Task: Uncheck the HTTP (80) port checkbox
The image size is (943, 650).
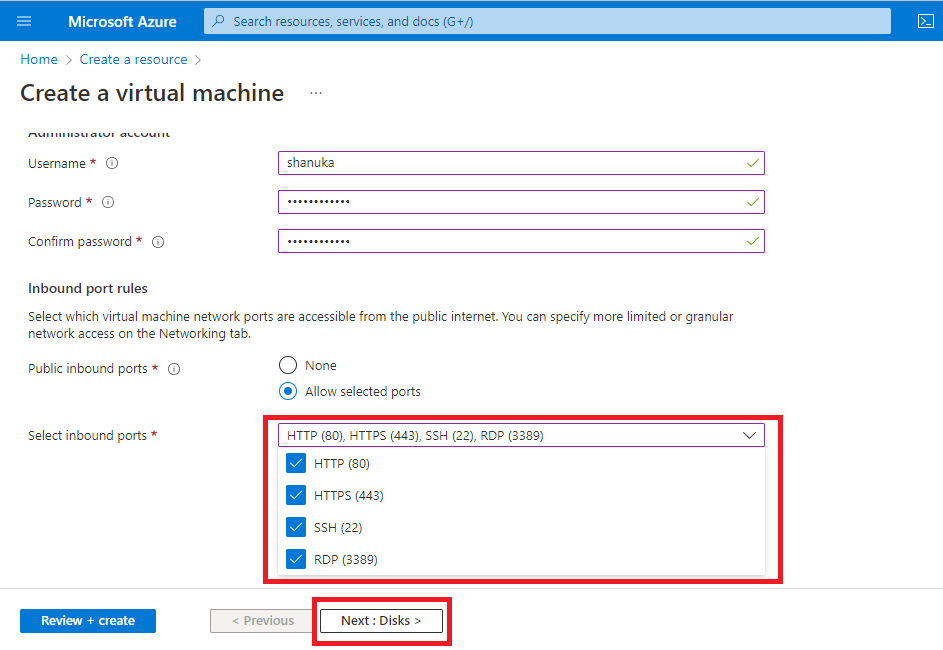Action: [x=296, y=463]
